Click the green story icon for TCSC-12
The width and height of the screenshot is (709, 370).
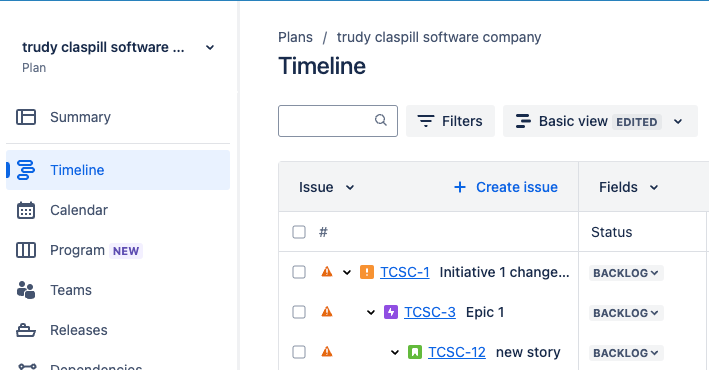[415, 352]
